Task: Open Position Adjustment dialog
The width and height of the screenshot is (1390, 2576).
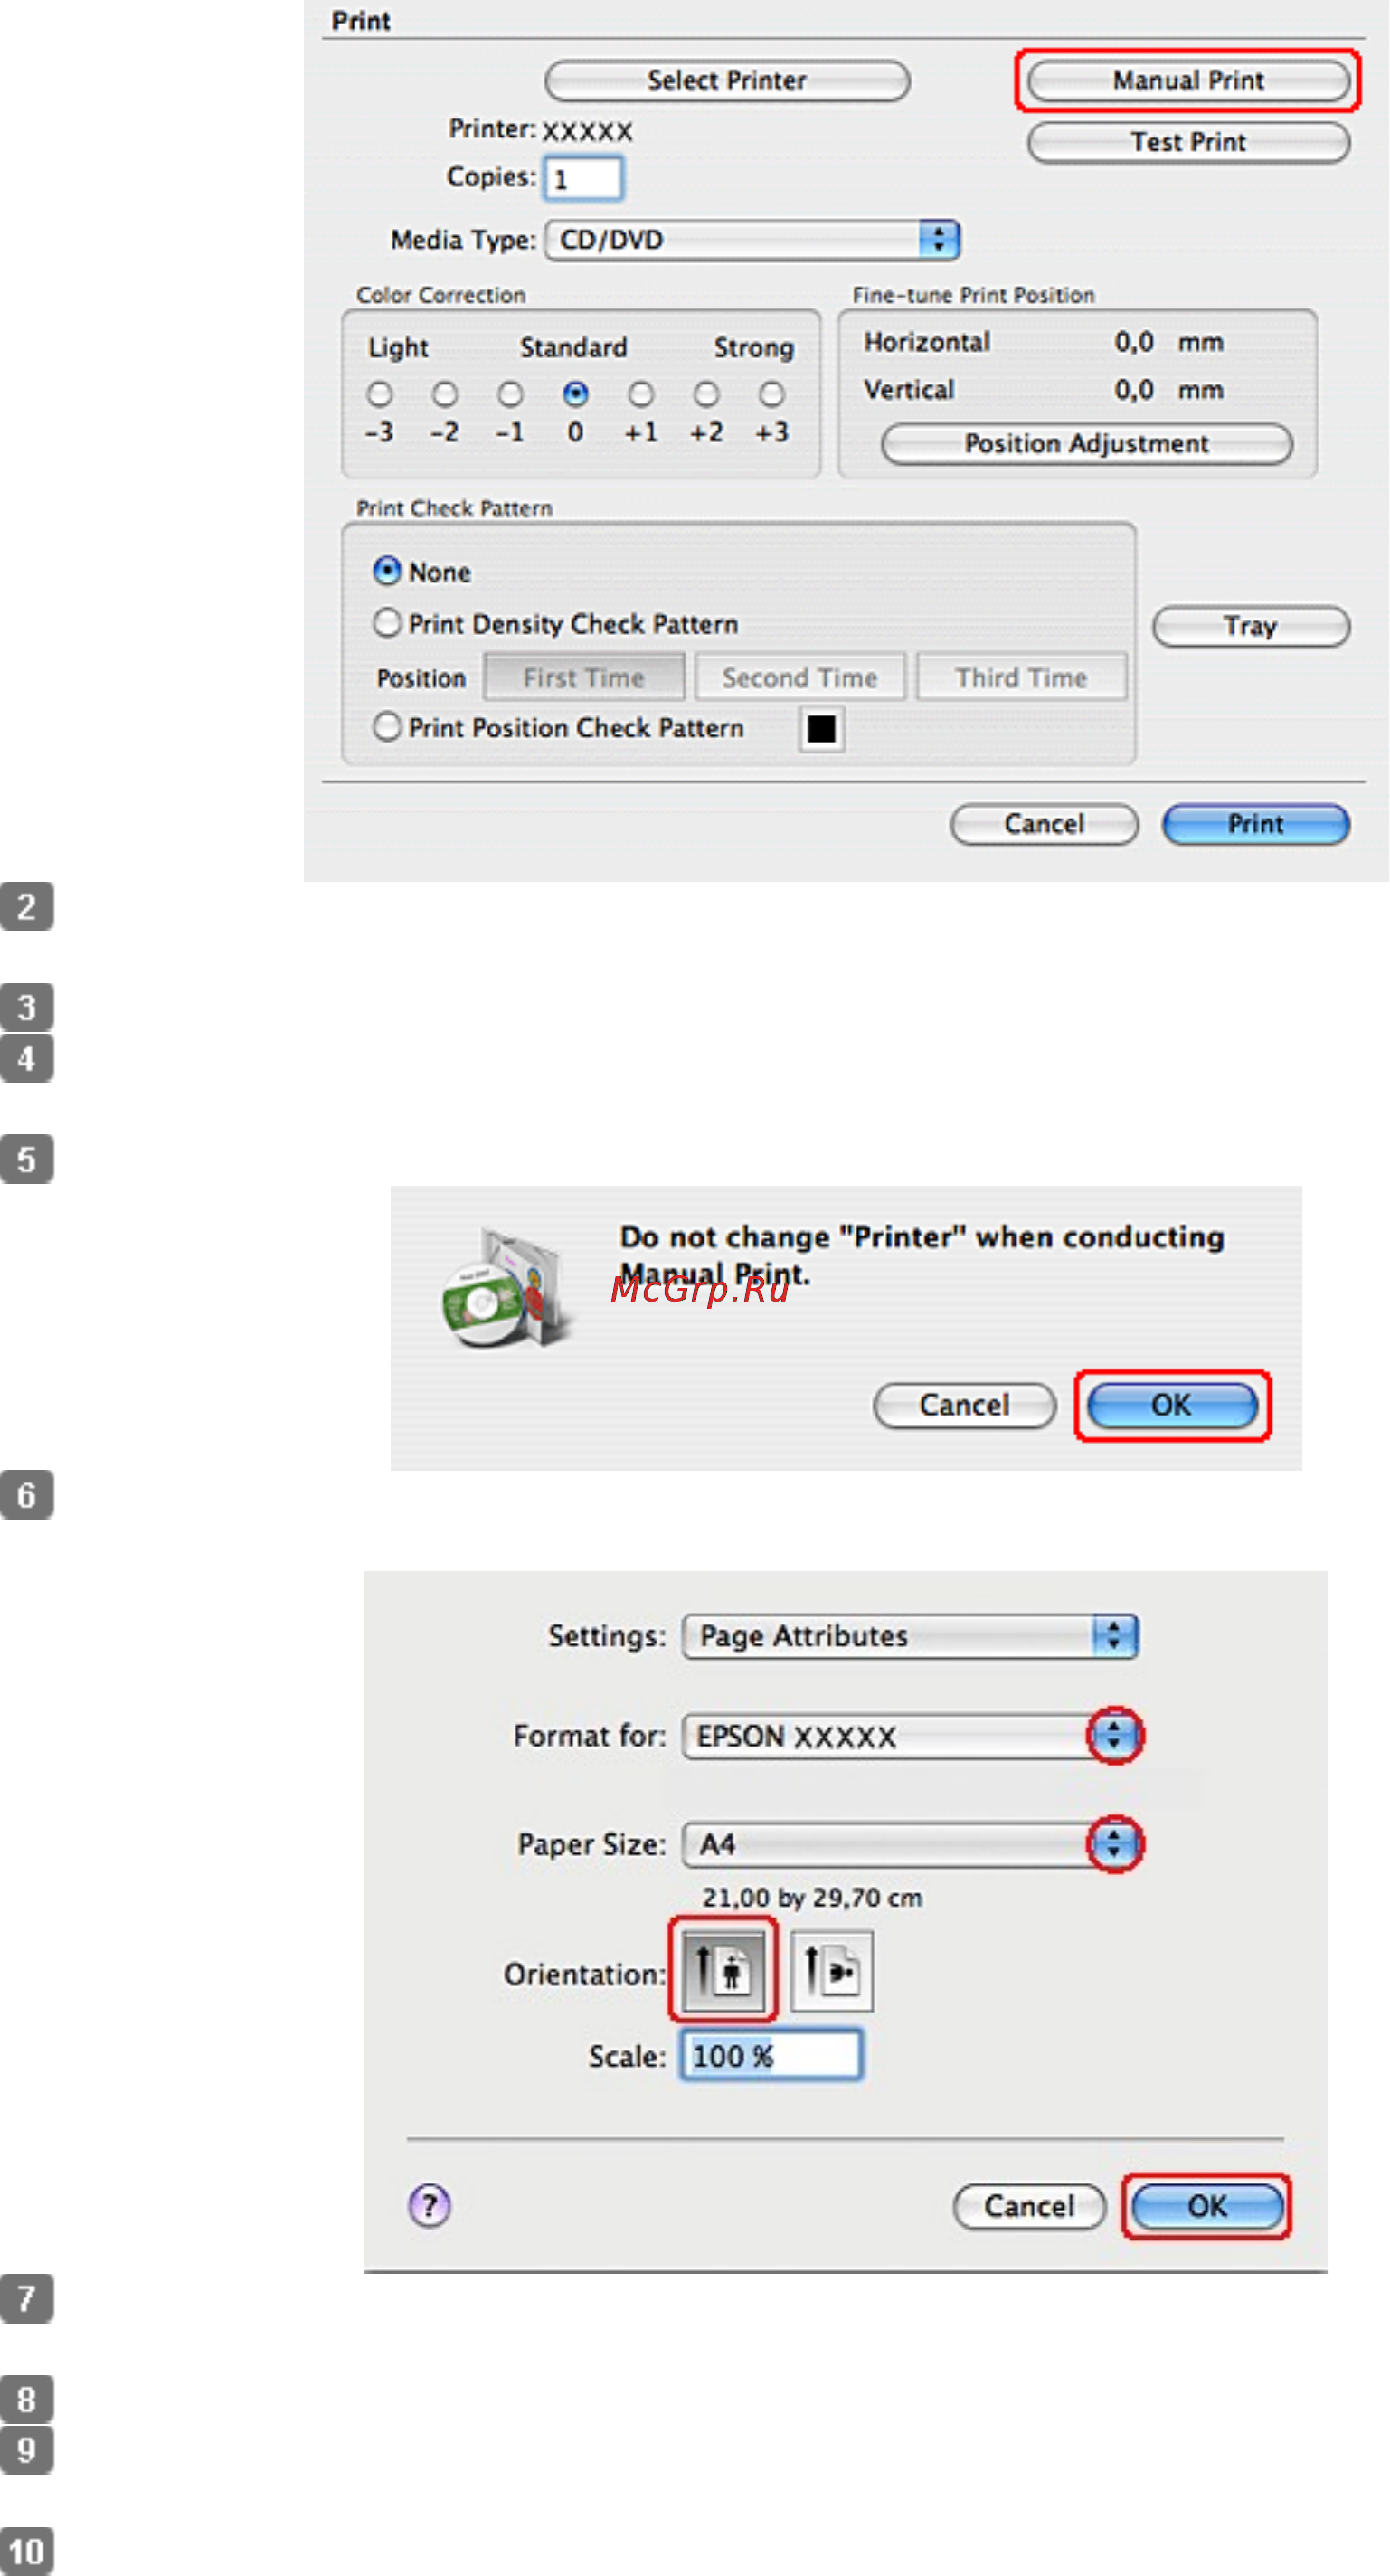Action: coord(1087,443)
